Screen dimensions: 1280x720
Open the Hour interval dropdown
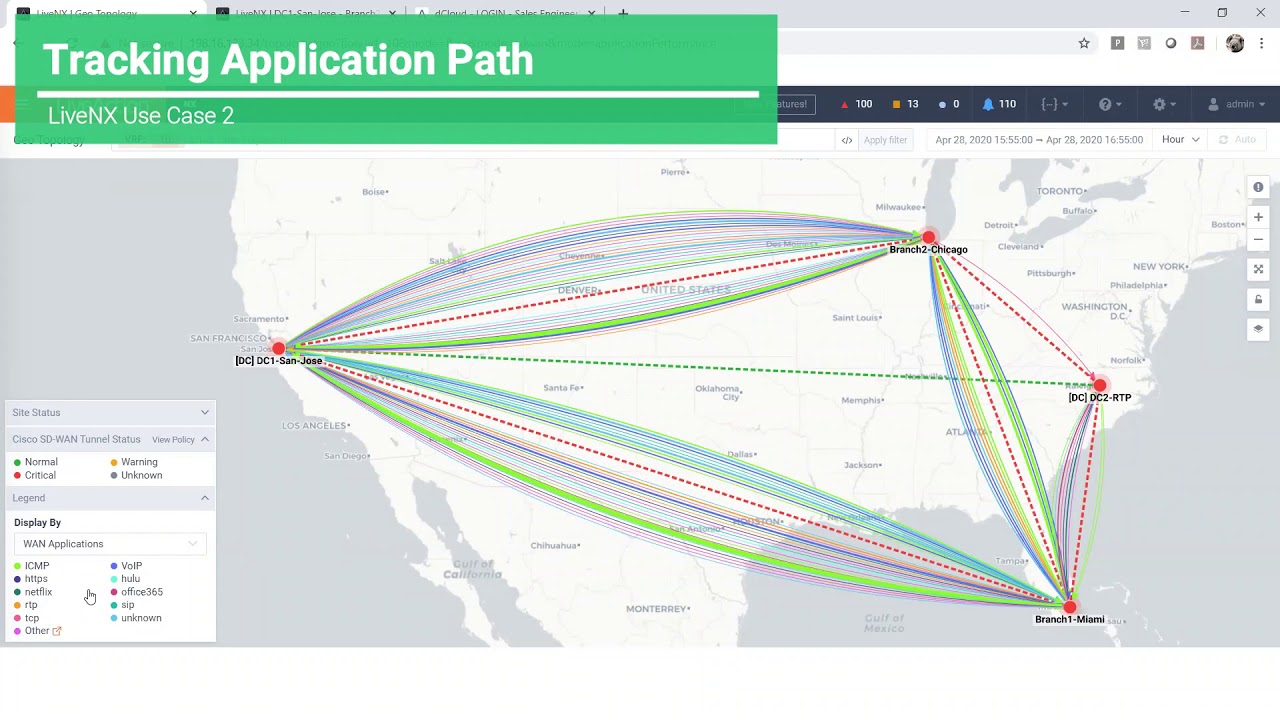point(1180,140)
